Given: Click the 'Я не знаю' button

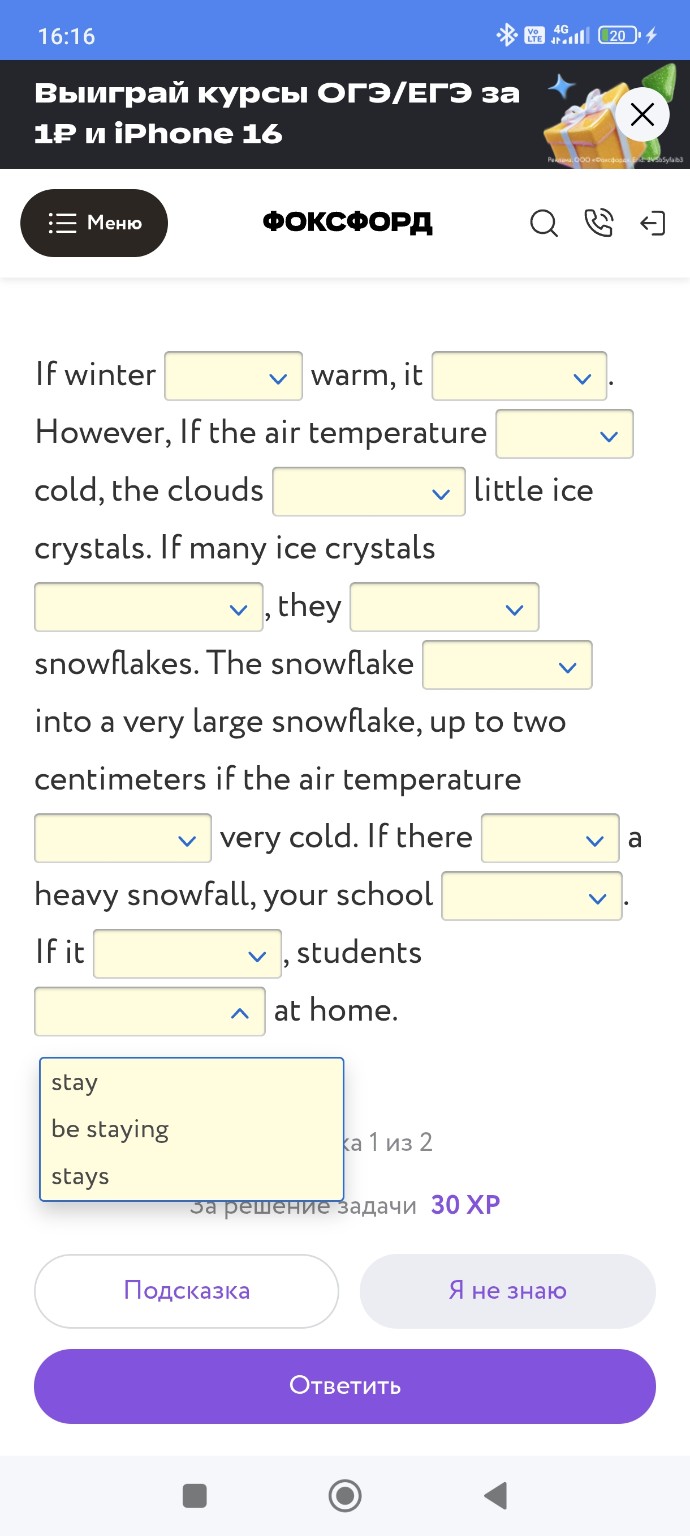Looking at the screenshot, I should (x=507, y=1291).
